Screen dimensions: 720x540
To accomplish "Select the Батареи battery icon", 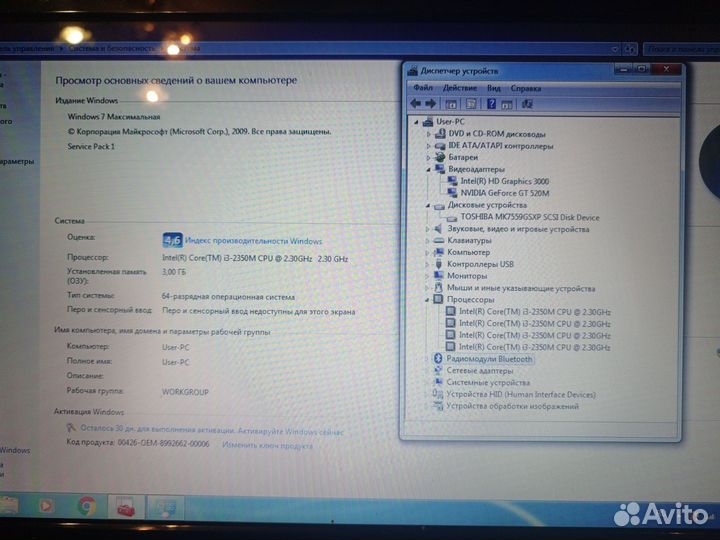I will coord(440,157).
